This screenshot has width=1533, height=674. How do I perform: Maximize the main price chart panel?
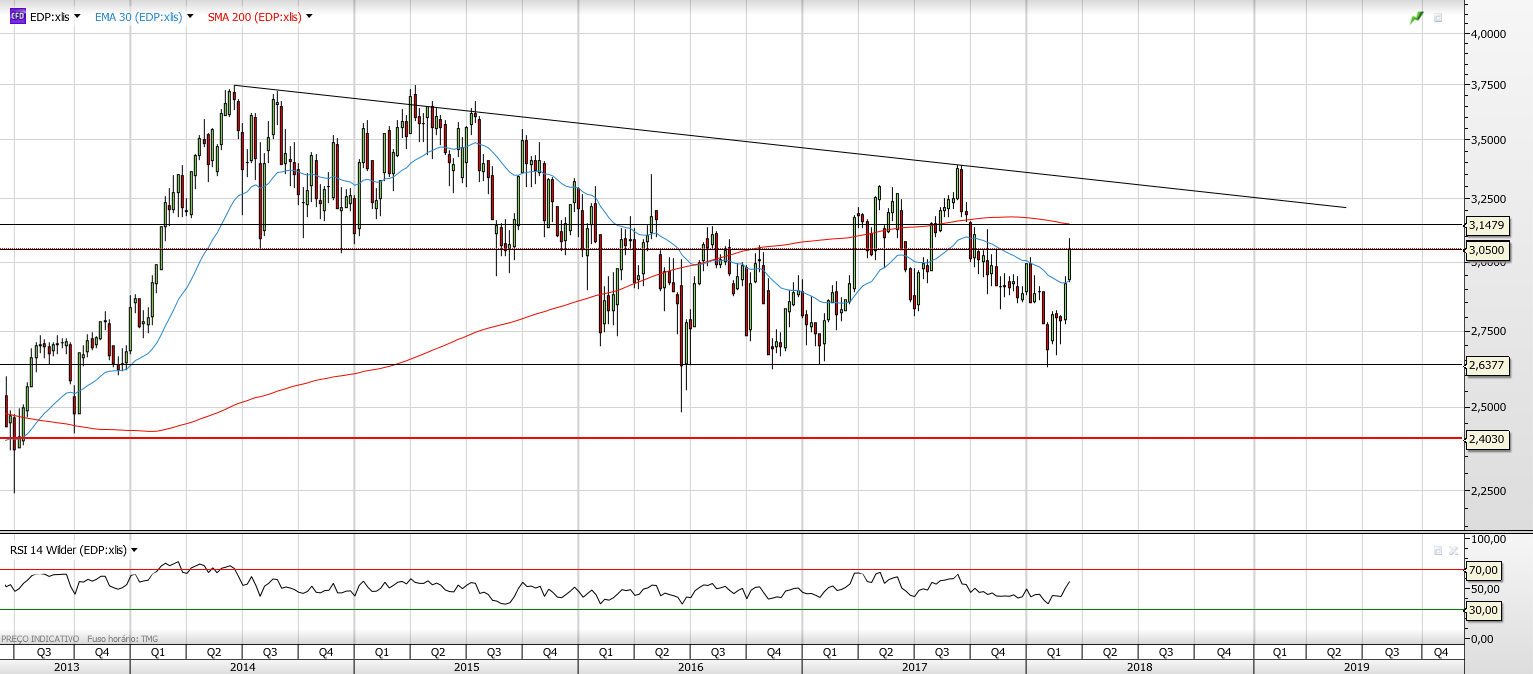pos(1438,18)
